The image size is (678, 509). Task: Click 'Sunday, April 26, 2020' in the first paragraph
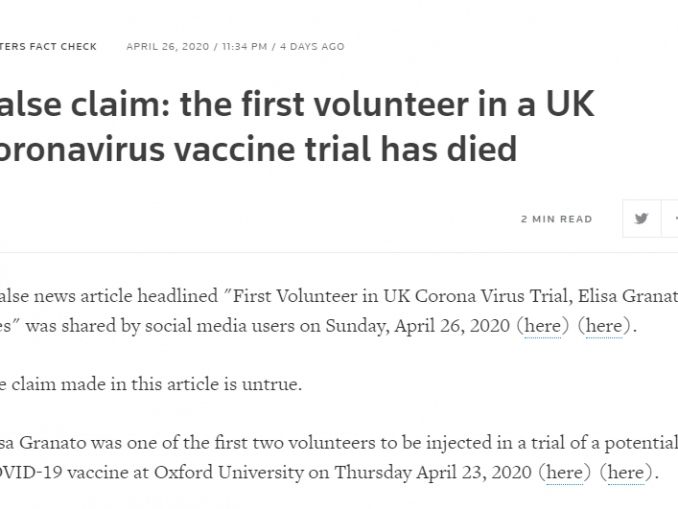[418, 326]
